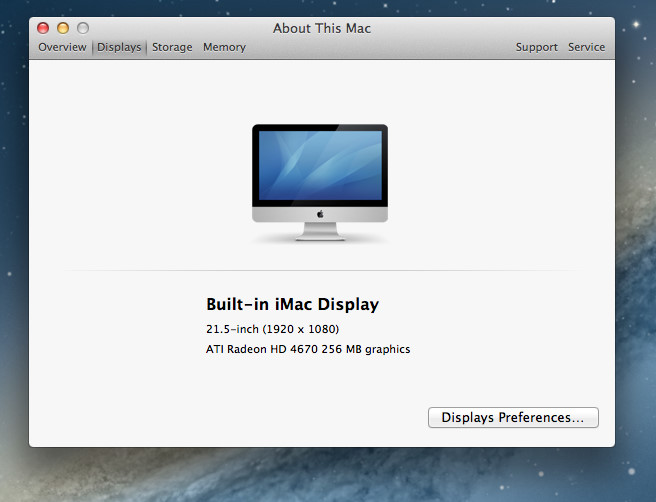This screenshot has height=502, width=656.
Task: Click the Displays Preferences… button
Action: pyautogui.click(x=513, y=417)
